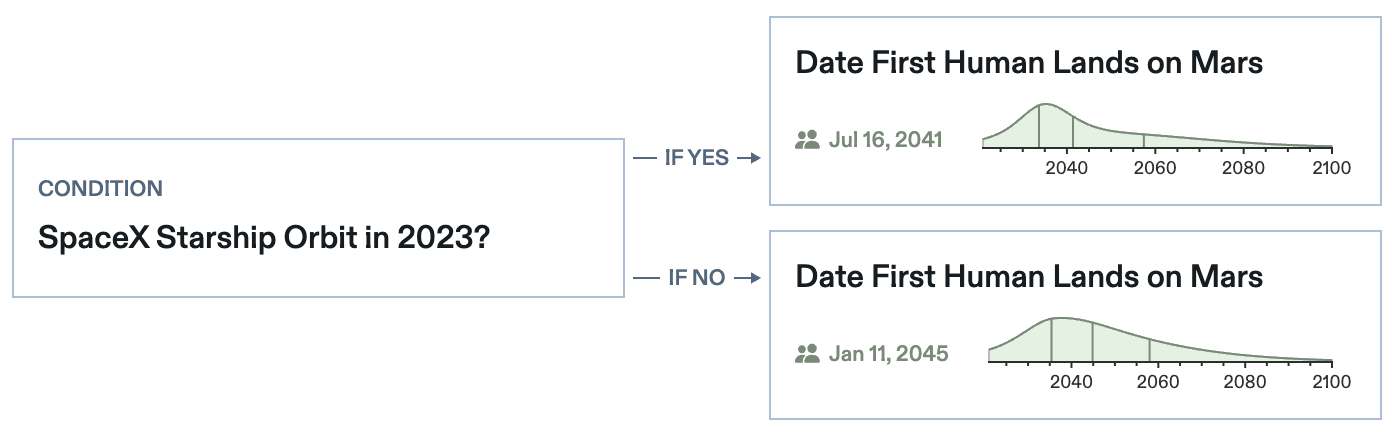Click the IF NO label text
Viewport: 1396px width, 432px height.
click(696, 278)
